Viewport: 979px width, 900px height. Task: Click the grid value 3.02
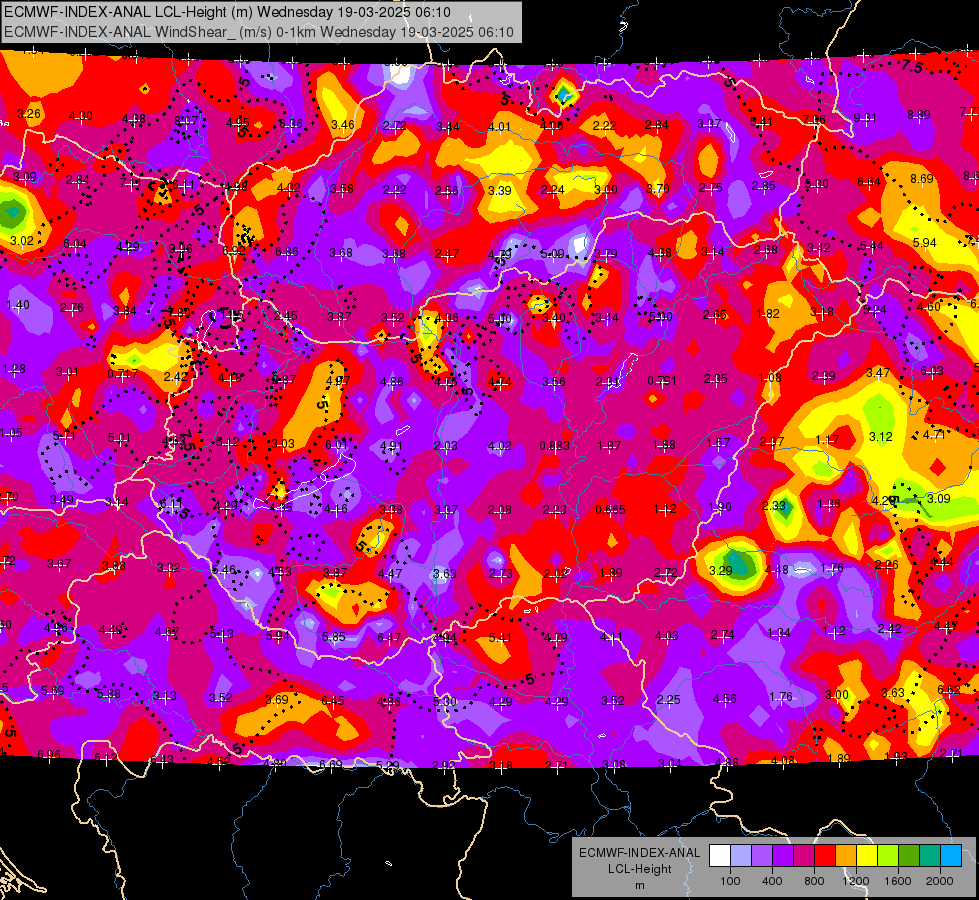tap(21, 240)
